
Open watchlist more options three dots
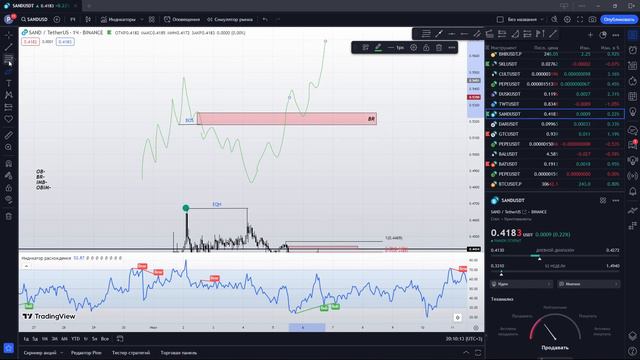616,35
